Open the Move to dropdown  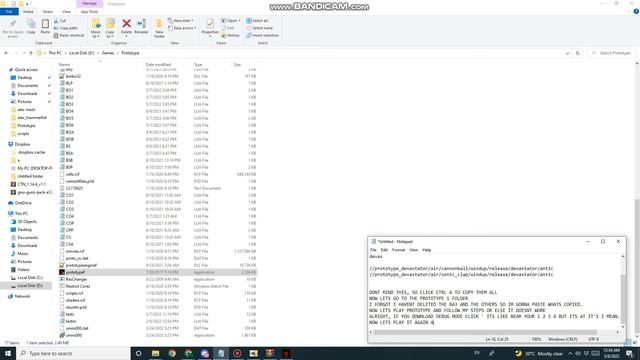coord(96,33)
